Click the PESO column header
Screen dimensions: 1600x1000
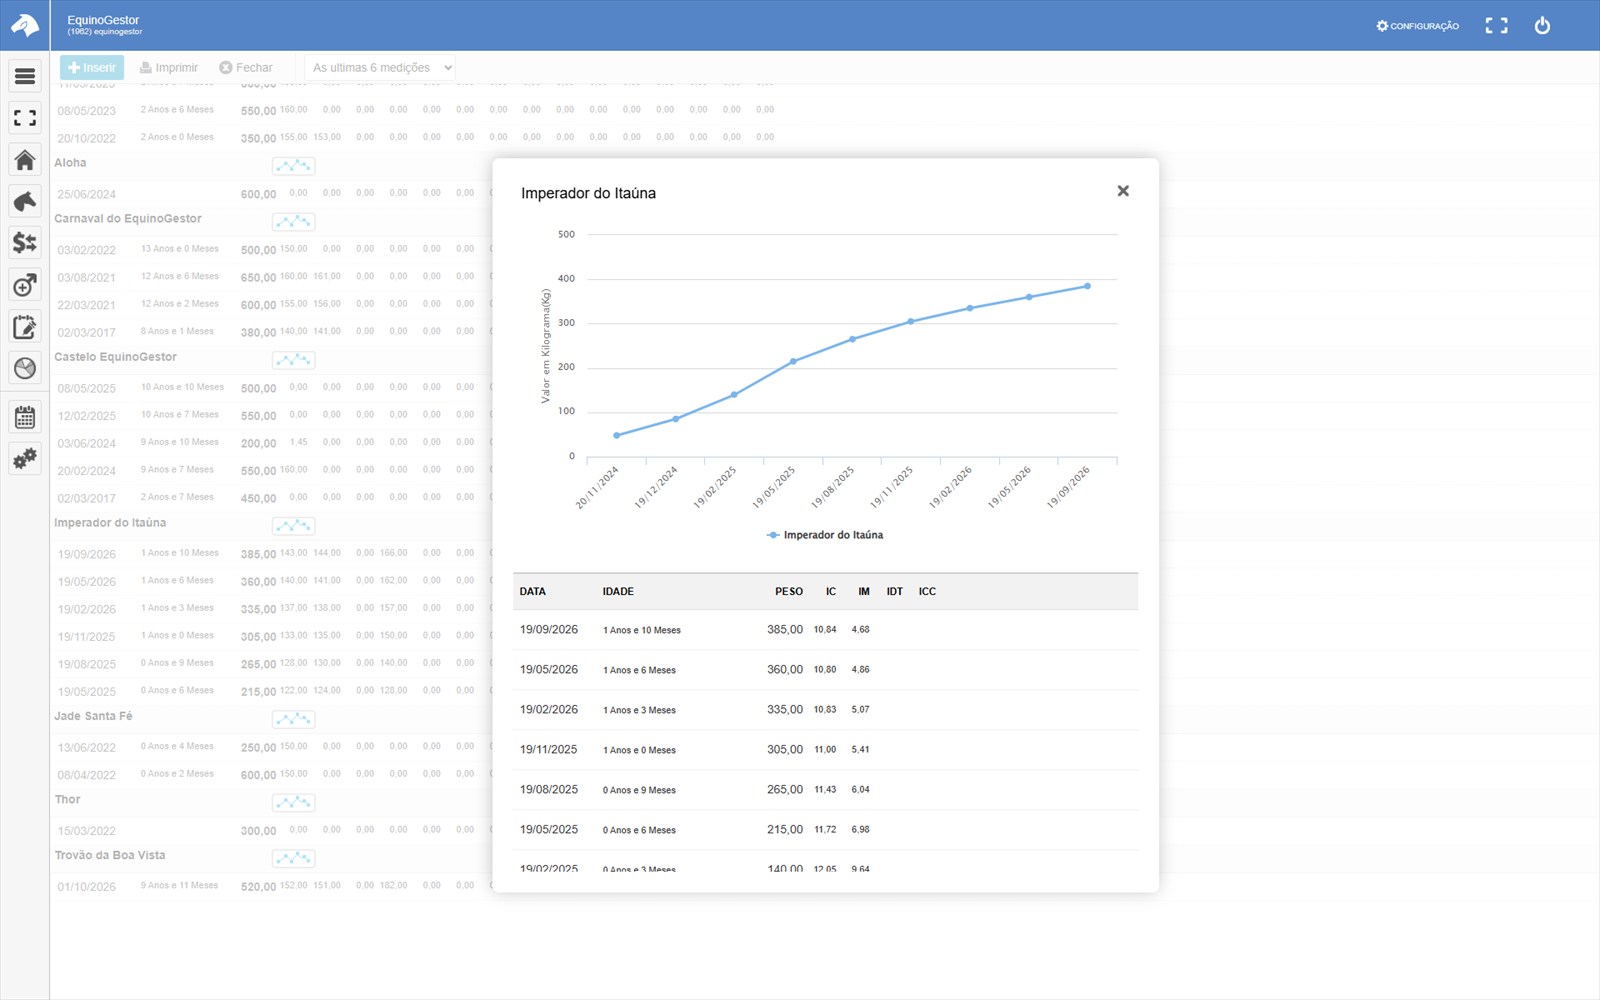pos(789,591)
